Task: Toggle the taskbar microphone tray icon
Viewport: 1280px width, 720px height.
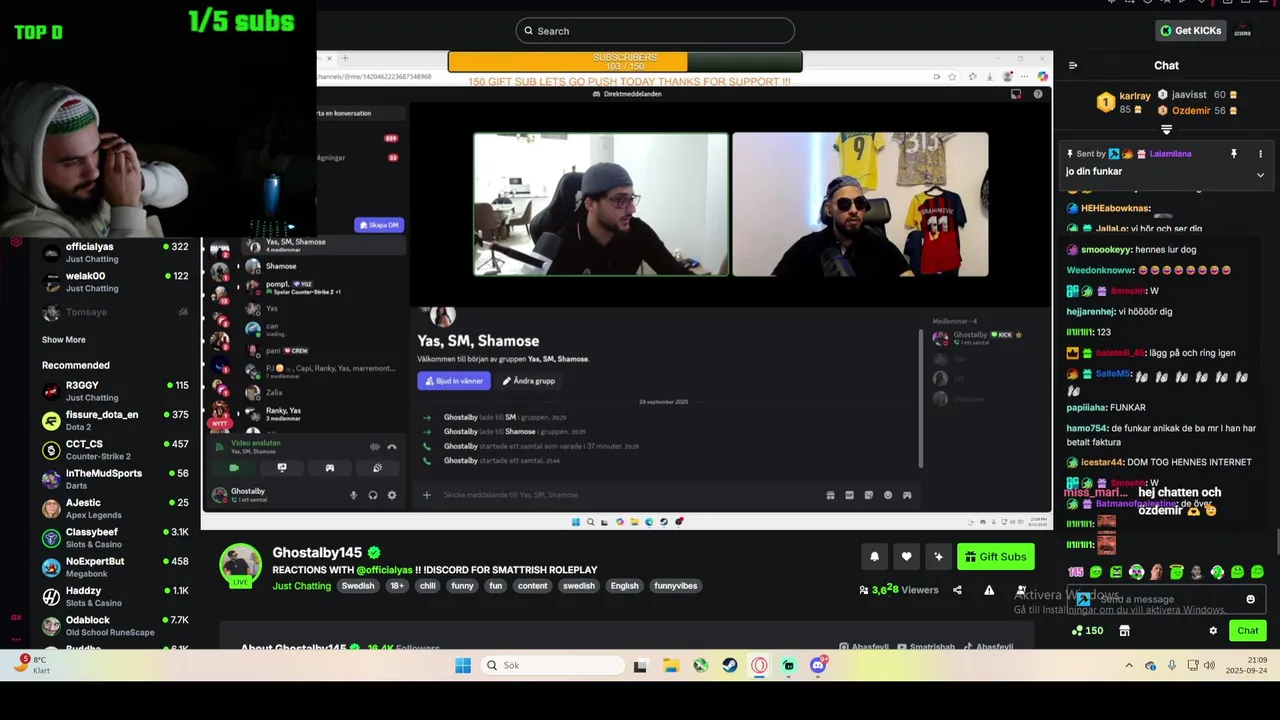Action: coord(1172,666)
